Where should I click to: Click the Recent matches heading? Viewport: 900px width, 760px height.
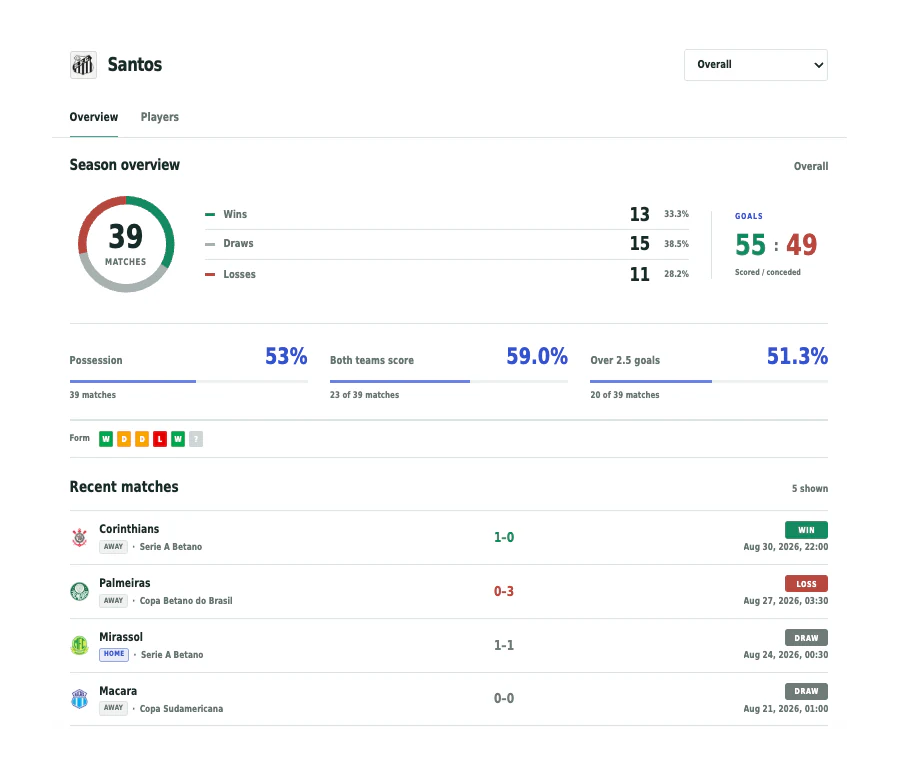point(124,487)
